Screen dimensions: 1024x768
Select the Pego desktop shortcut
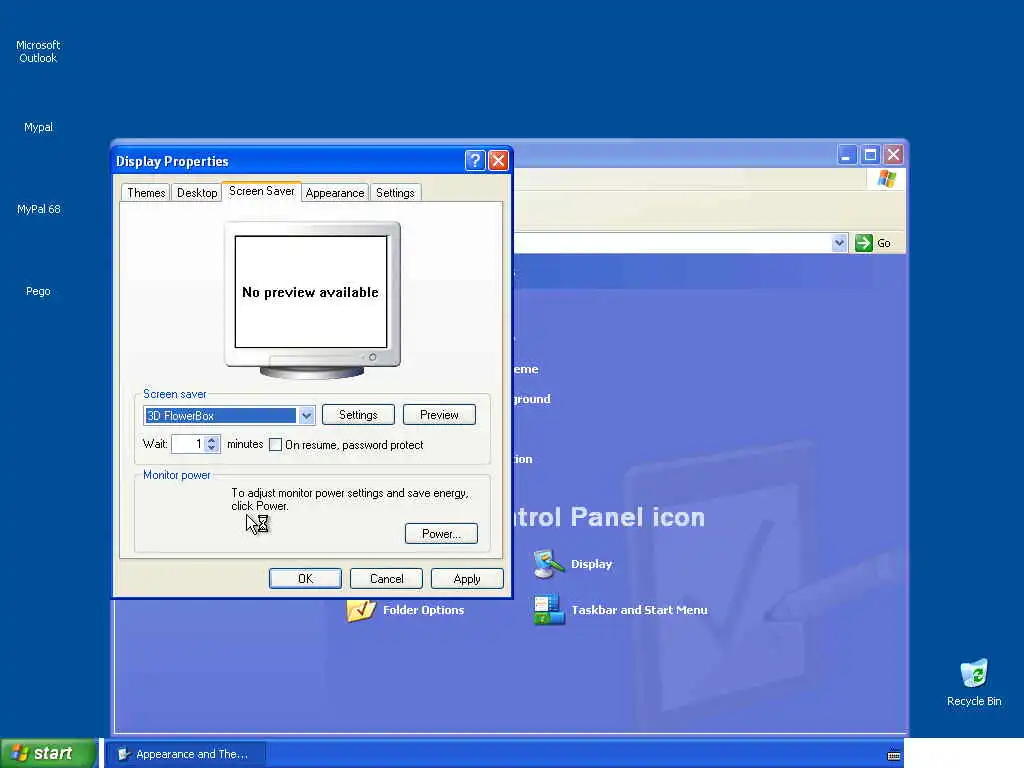point(38,291)
